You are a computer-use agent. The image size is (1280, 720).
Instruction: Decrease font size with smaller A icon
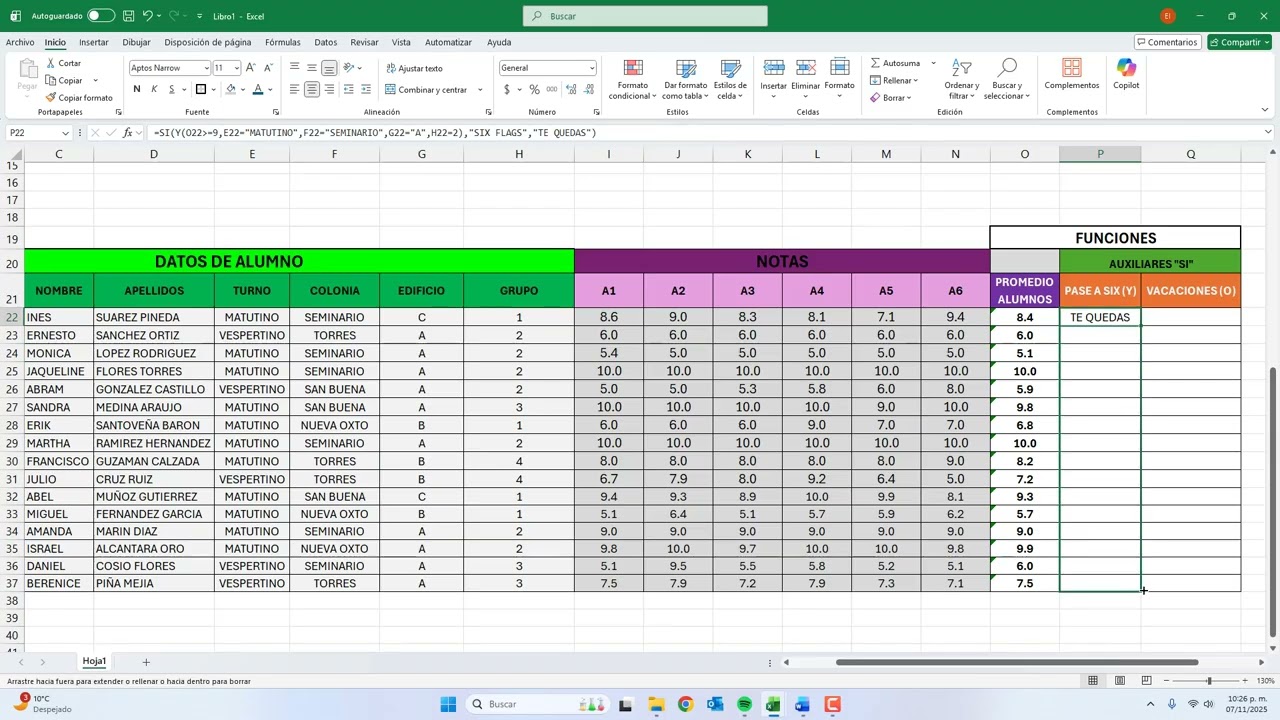click(x=270, y=68)
